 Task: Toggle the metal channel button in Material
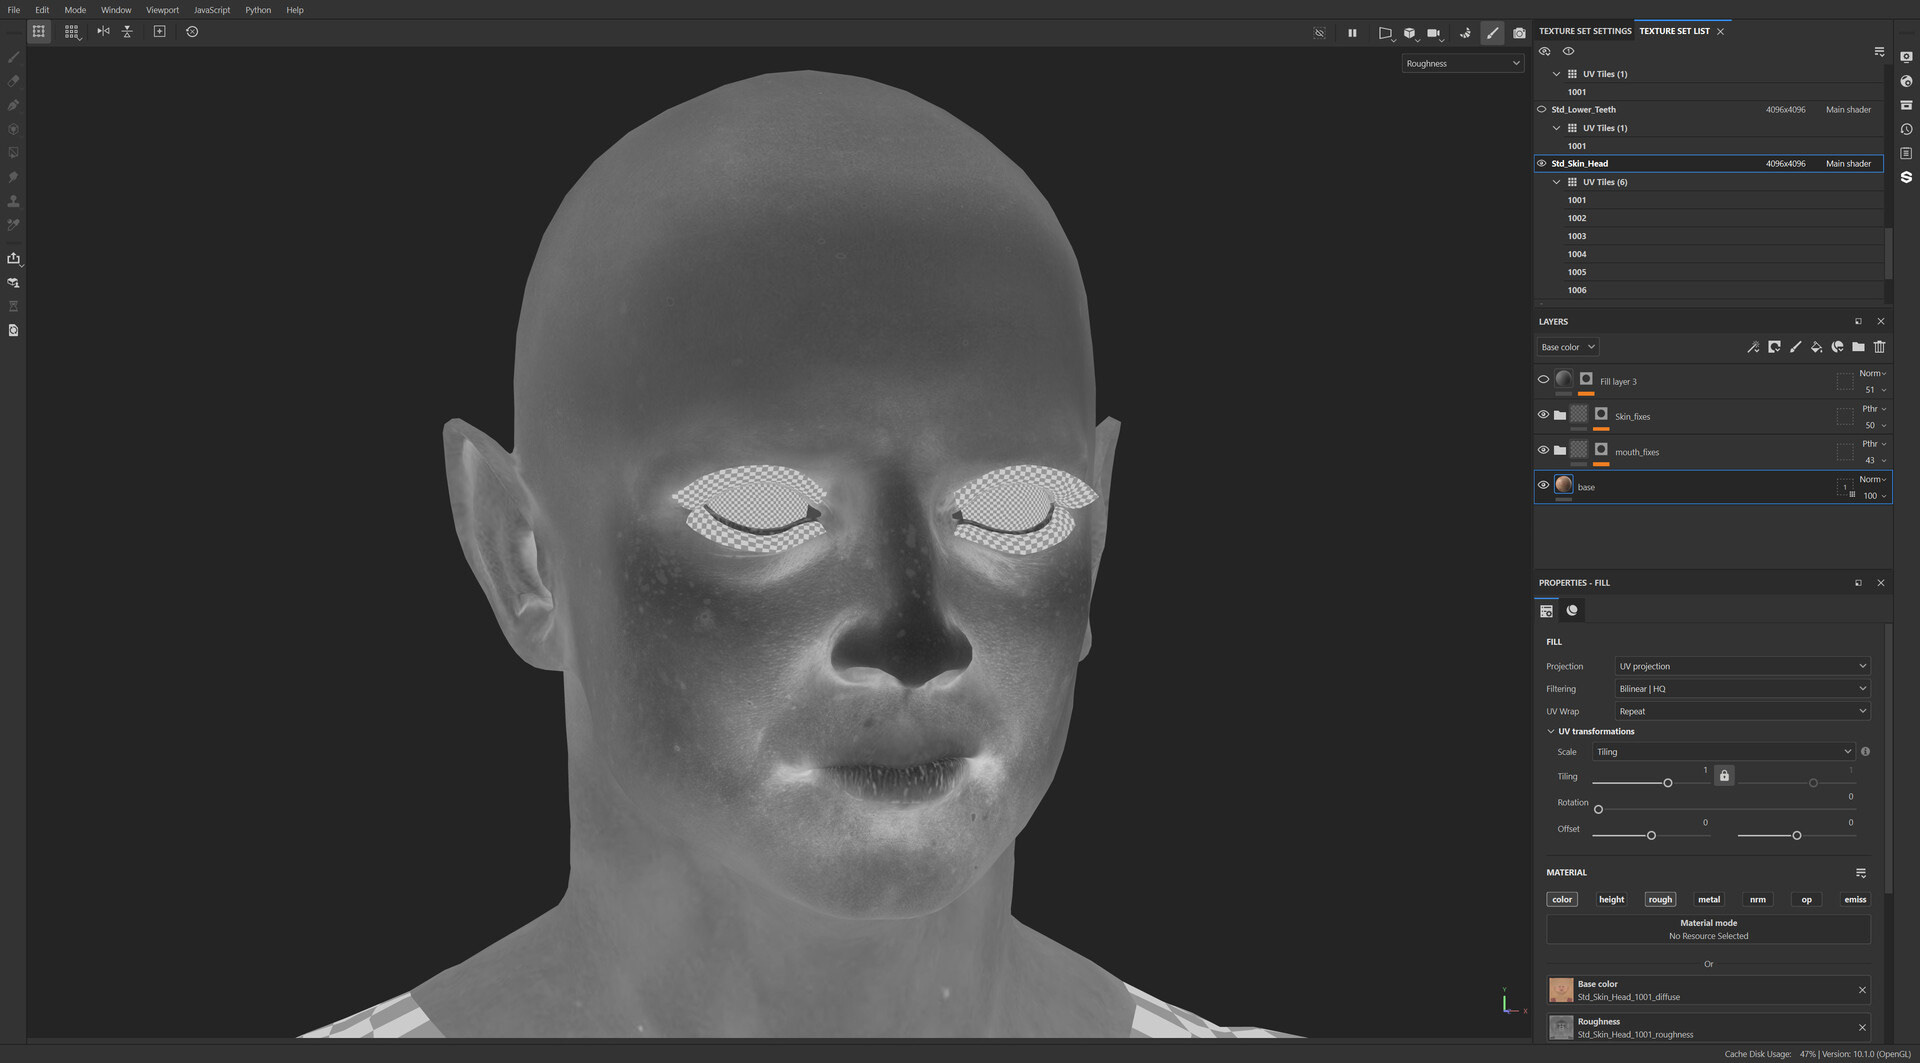(x=1709, y=899)
